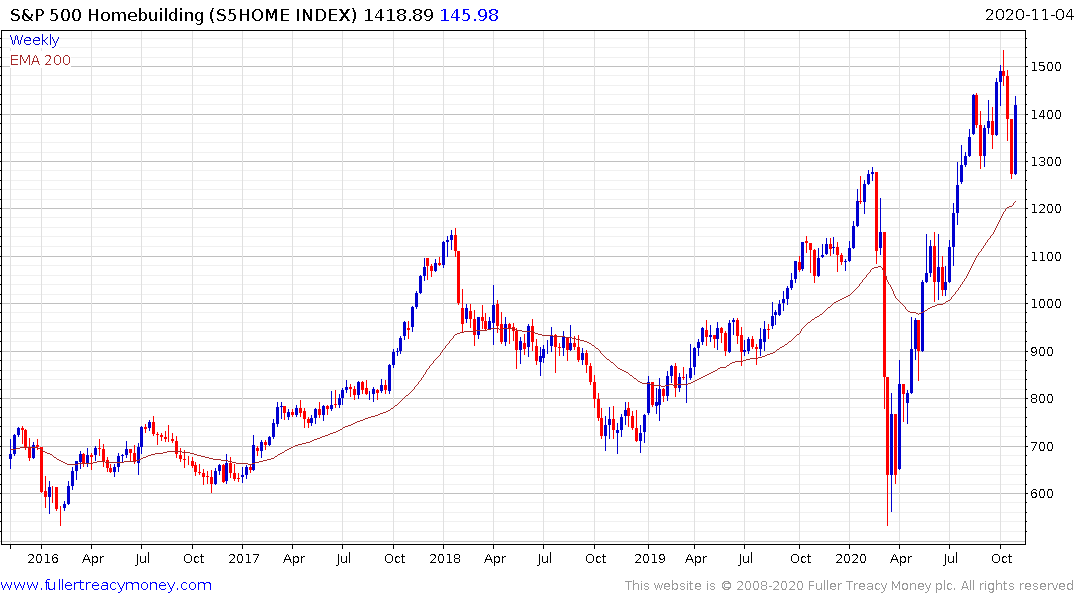The width and height of the screenshot is (1075, 600).
Task: Click the 1200 price axis label
Action: click(1046, 208)
